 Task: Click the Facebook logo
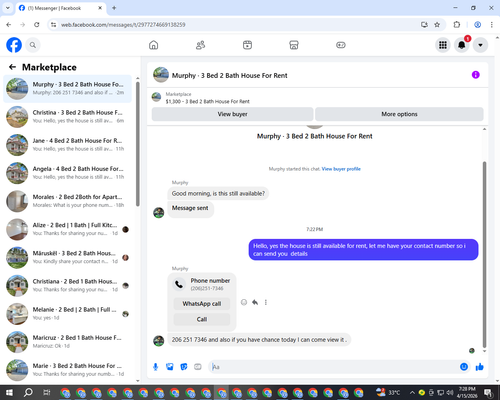click(14, 45)
